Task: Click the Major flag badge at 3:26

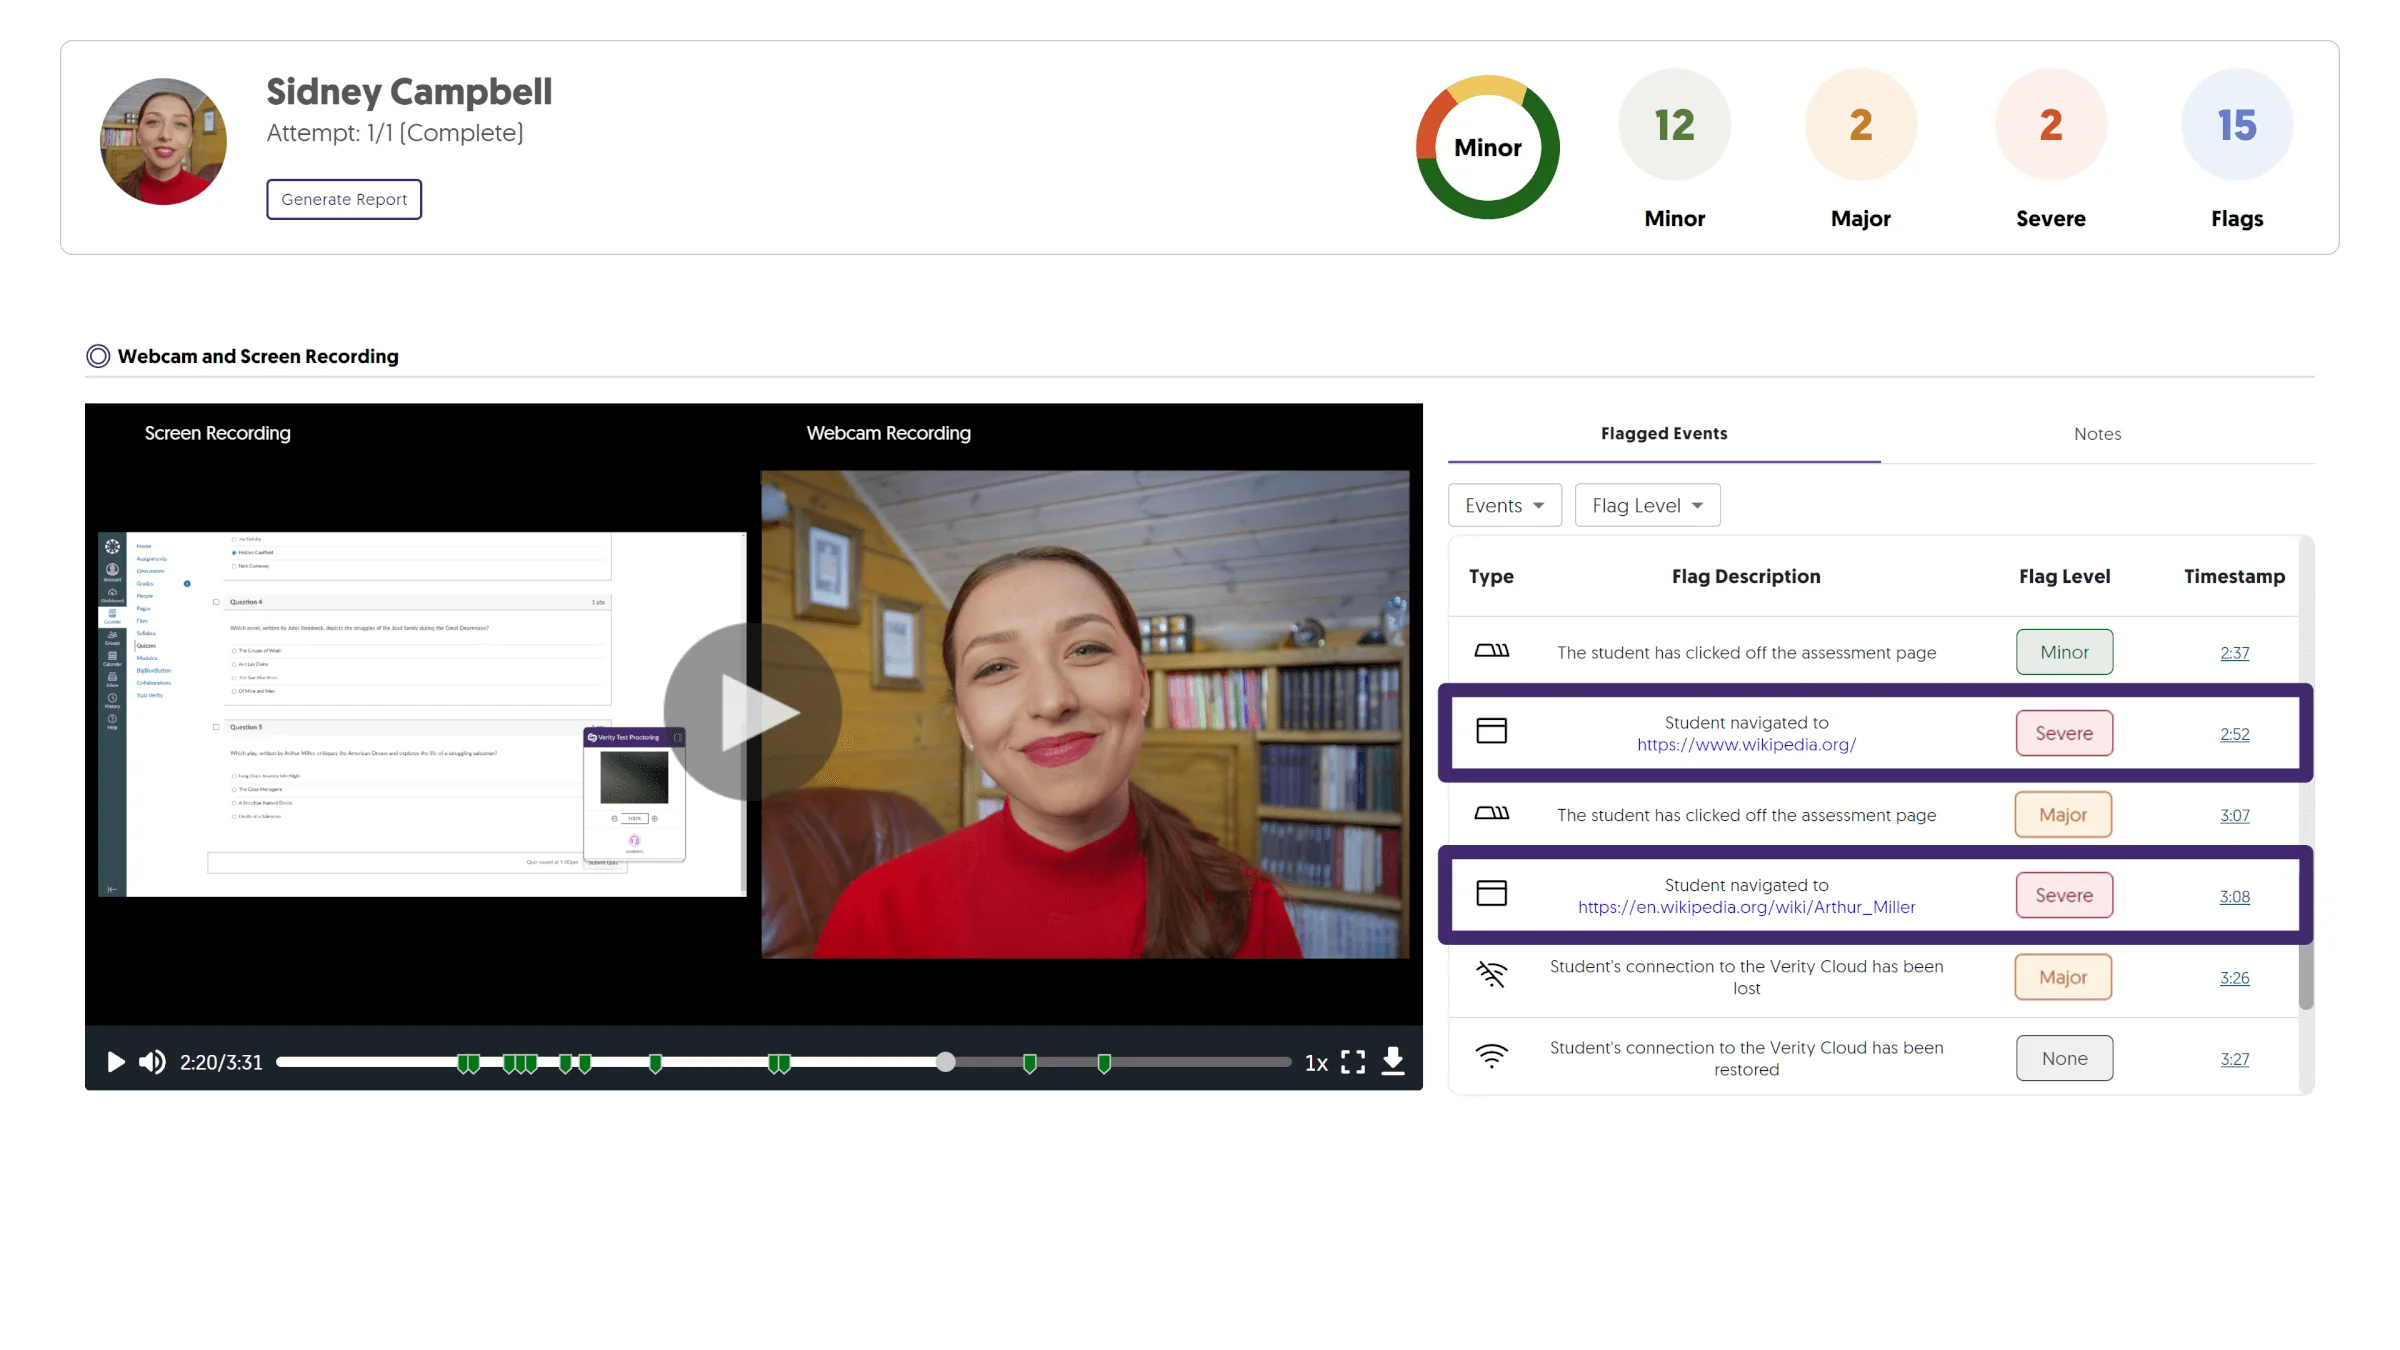Action: coord(2063,977)
